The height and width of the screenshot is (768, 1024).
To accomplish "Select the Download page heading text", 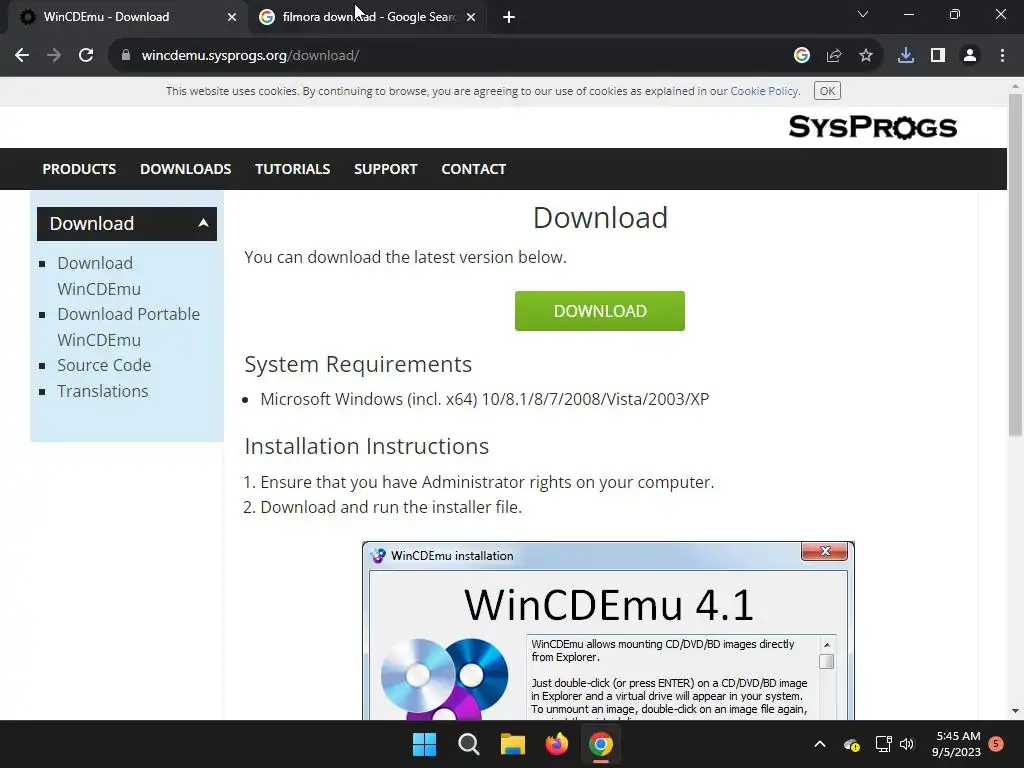I will [600, 217].
